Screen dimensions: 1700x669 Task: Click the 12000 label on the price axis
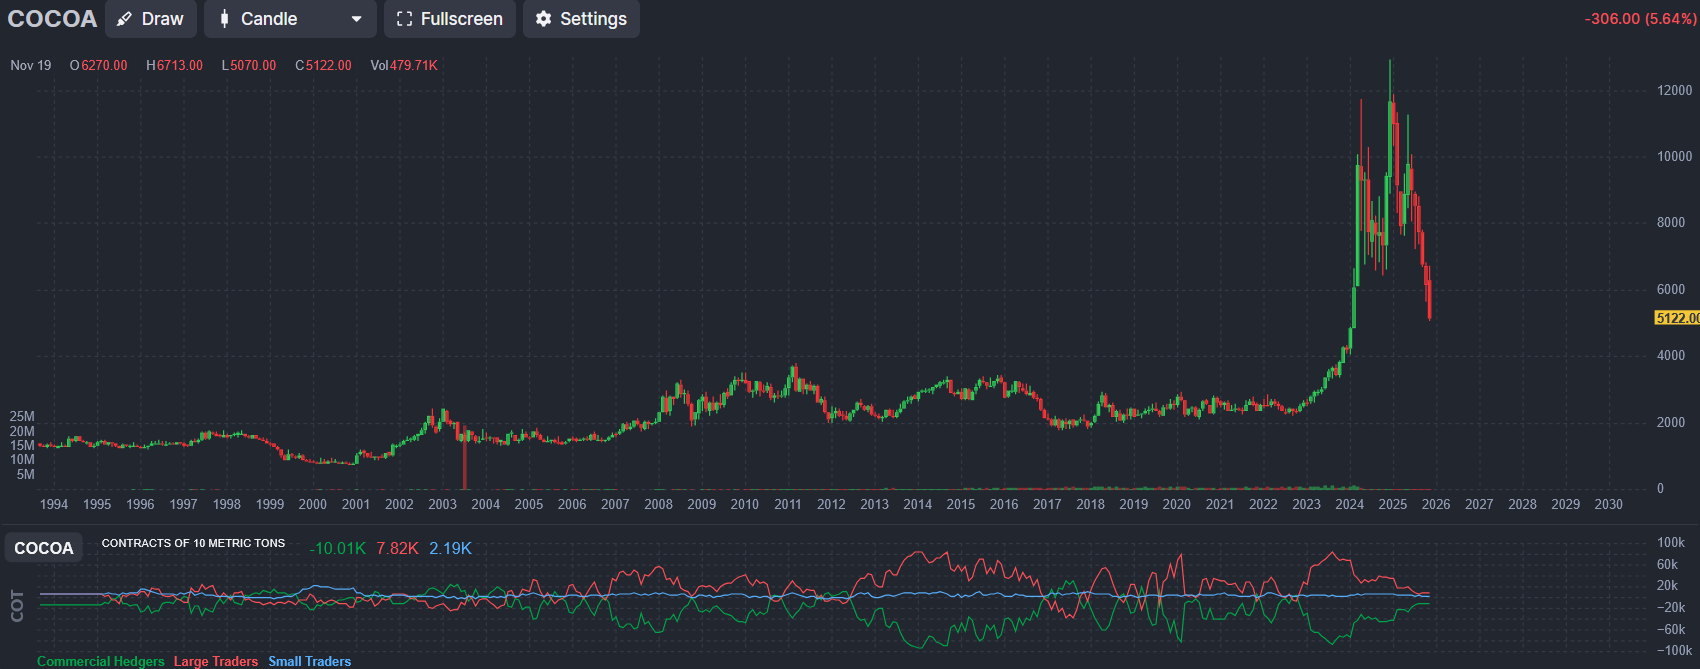(x=1674, y=90)
